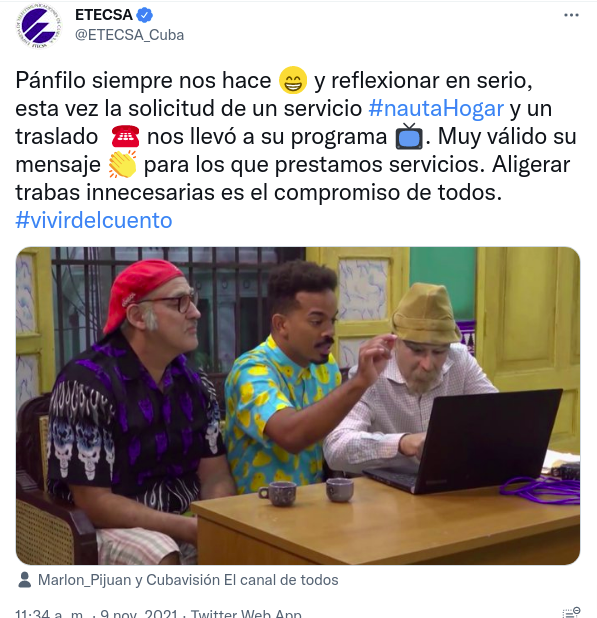
Task: Open the tweet's three-dot more options menu
Action: pos(571,15)
